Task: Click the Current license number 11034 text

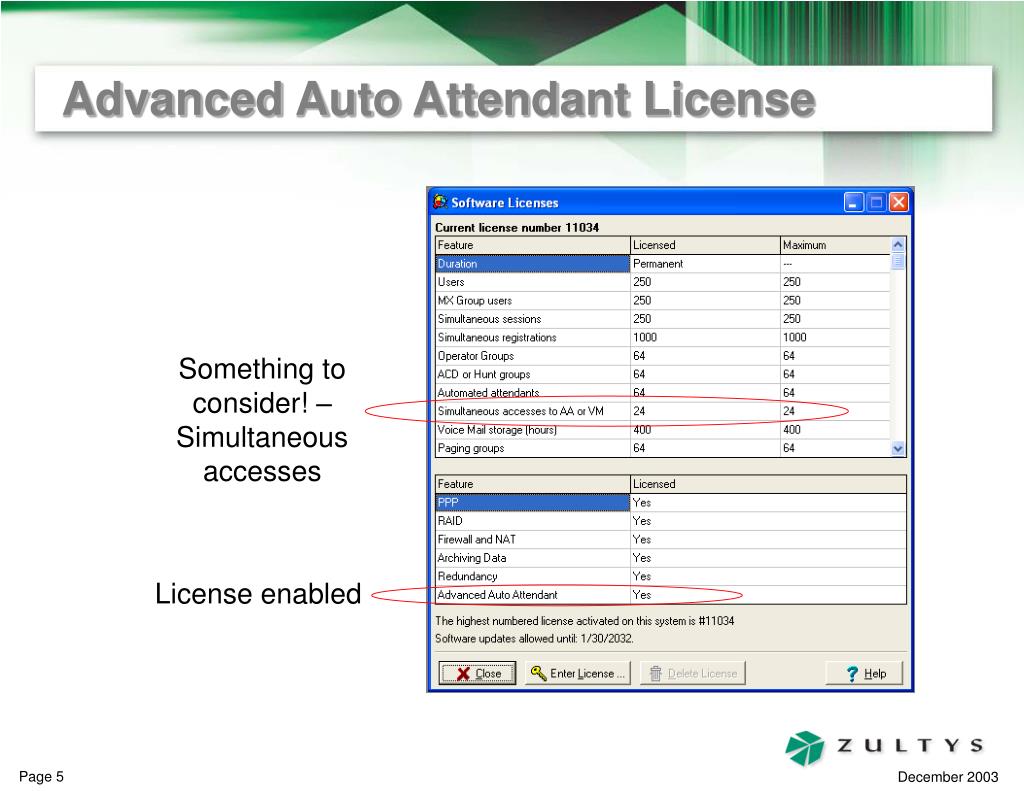Action: (x=517, y=227)
